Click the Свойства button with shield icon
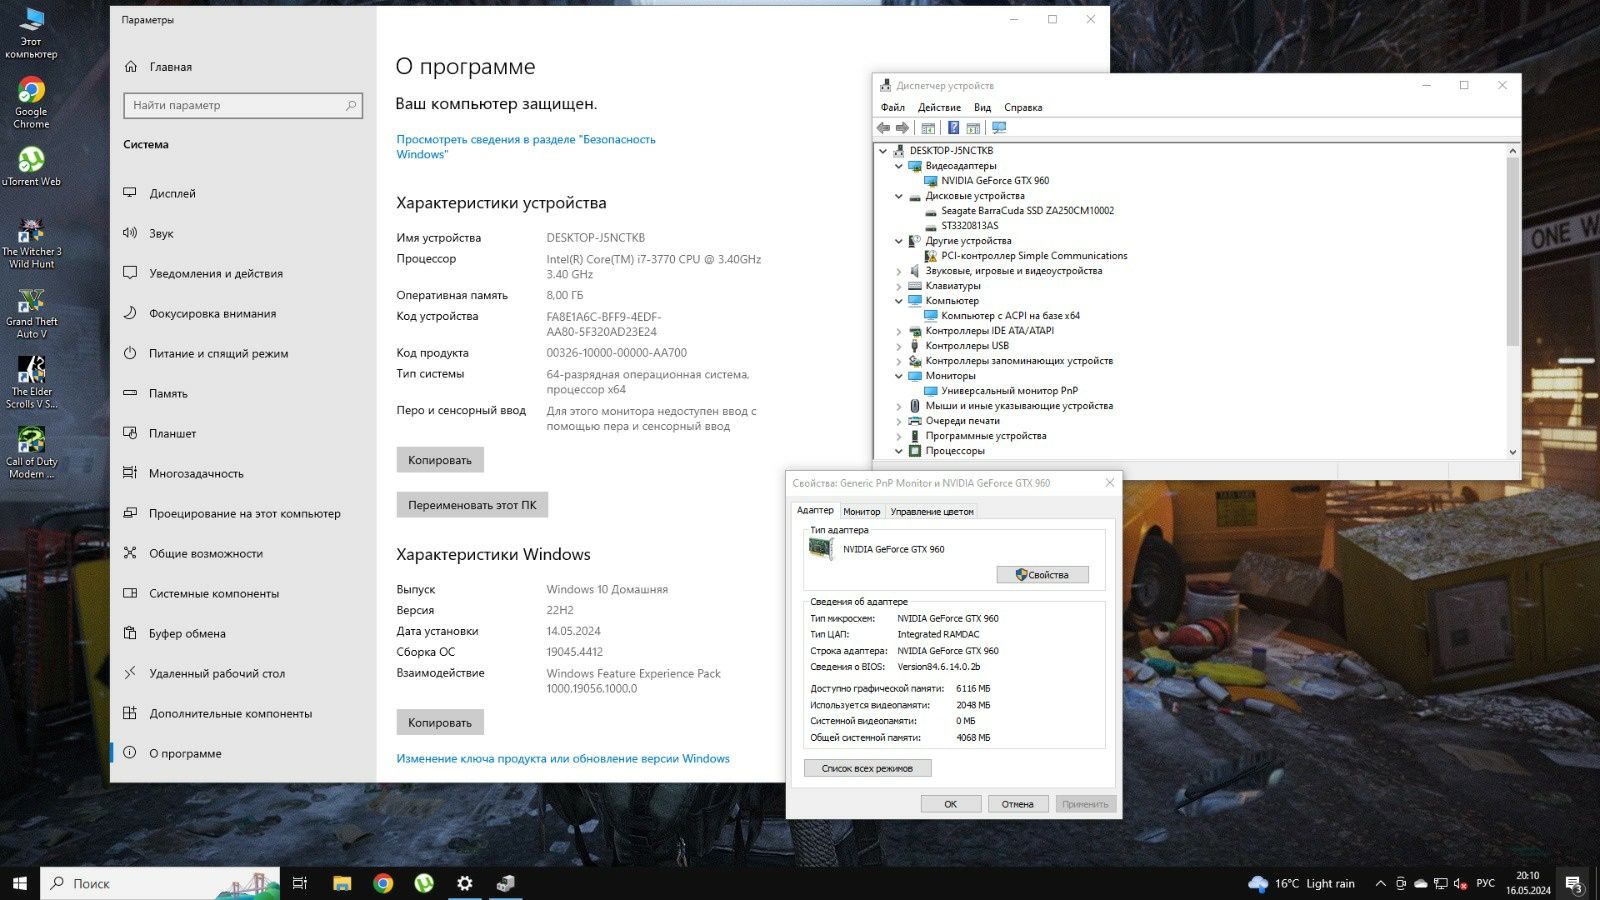The height and width of the screenshot is (900, 1600). click(1042, 575)
